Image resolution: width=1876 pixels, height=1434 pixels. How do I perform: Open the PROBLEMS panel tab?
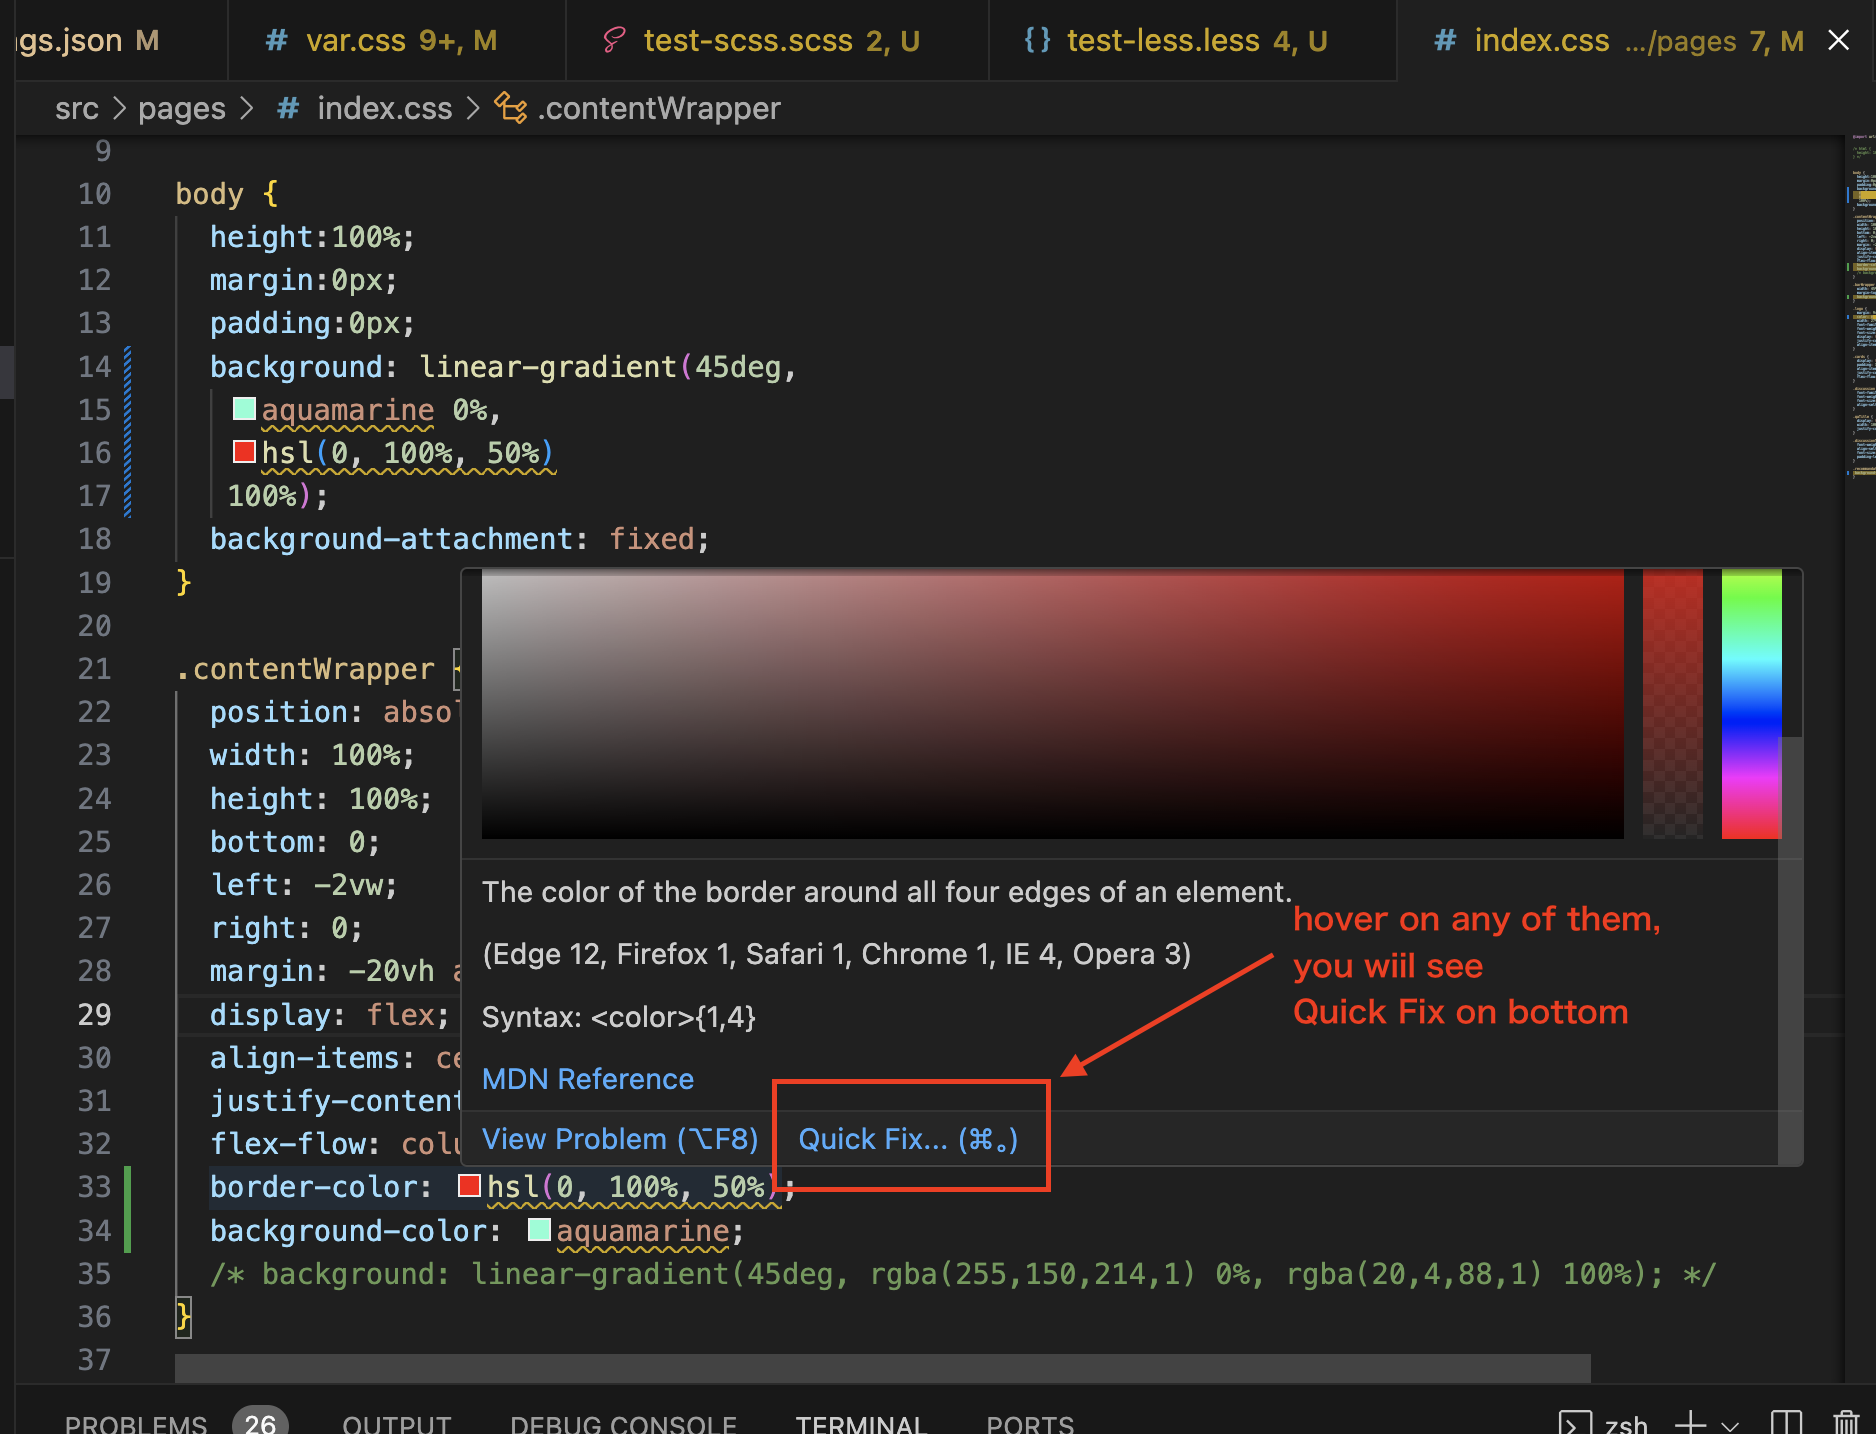point(136,1423)
